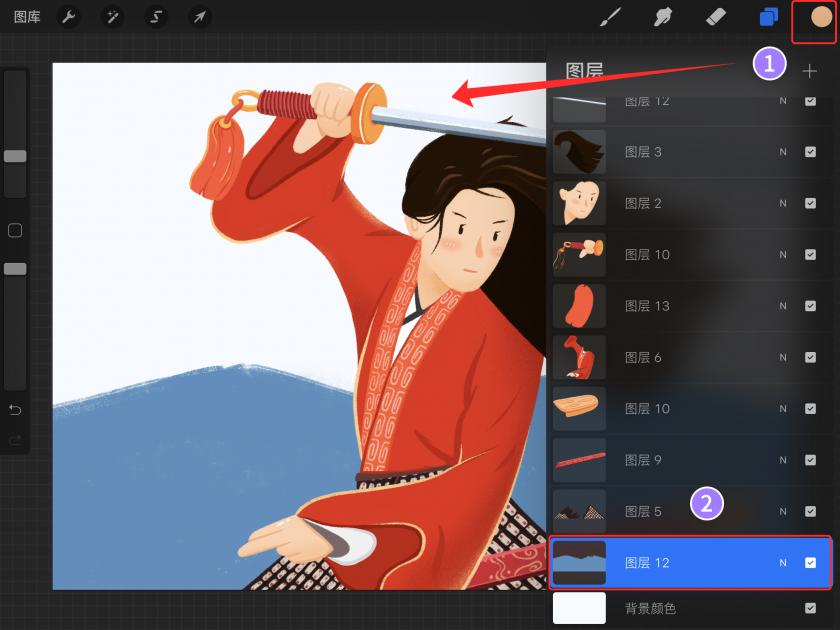
Task: Tap the armor-pattern thumbnail of 图层 5
Action: pos(579,512)
